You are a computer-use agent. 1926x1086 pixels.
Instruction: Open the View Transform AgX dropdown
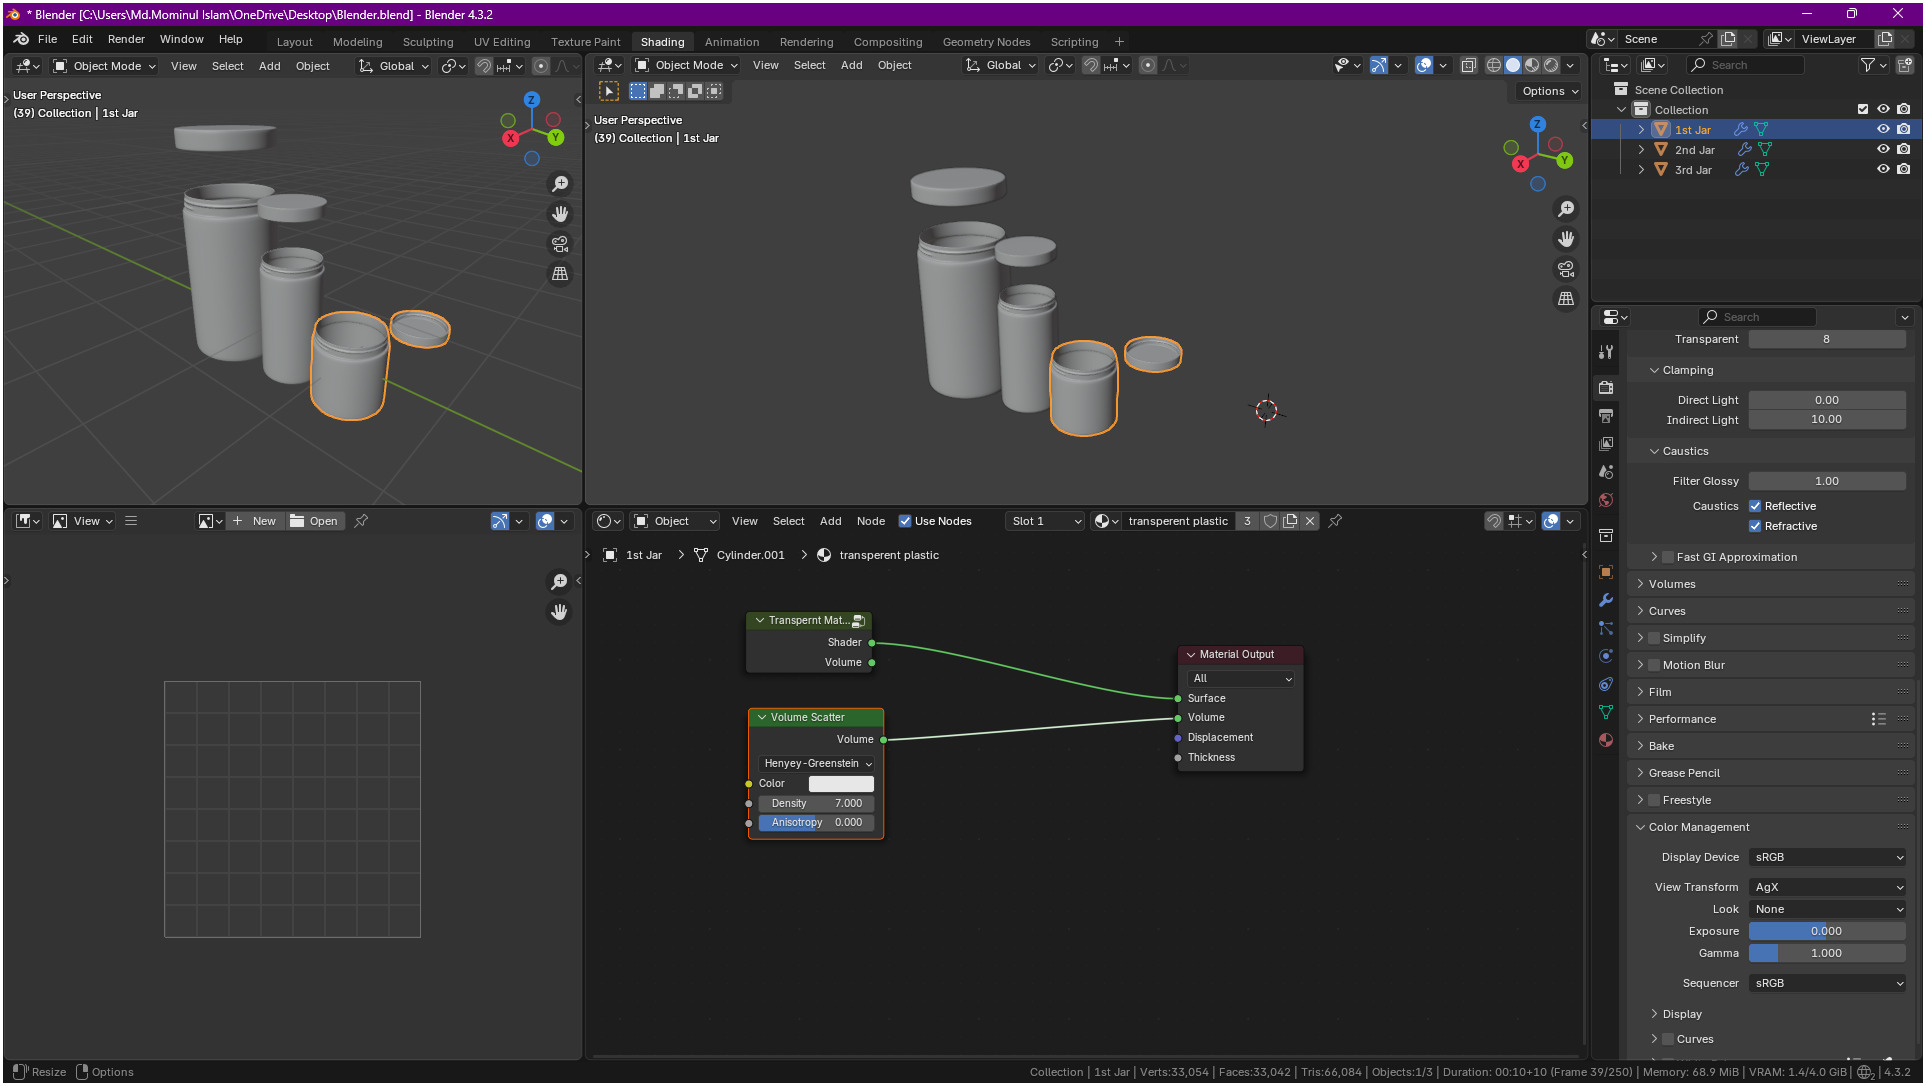[1826, 887]
